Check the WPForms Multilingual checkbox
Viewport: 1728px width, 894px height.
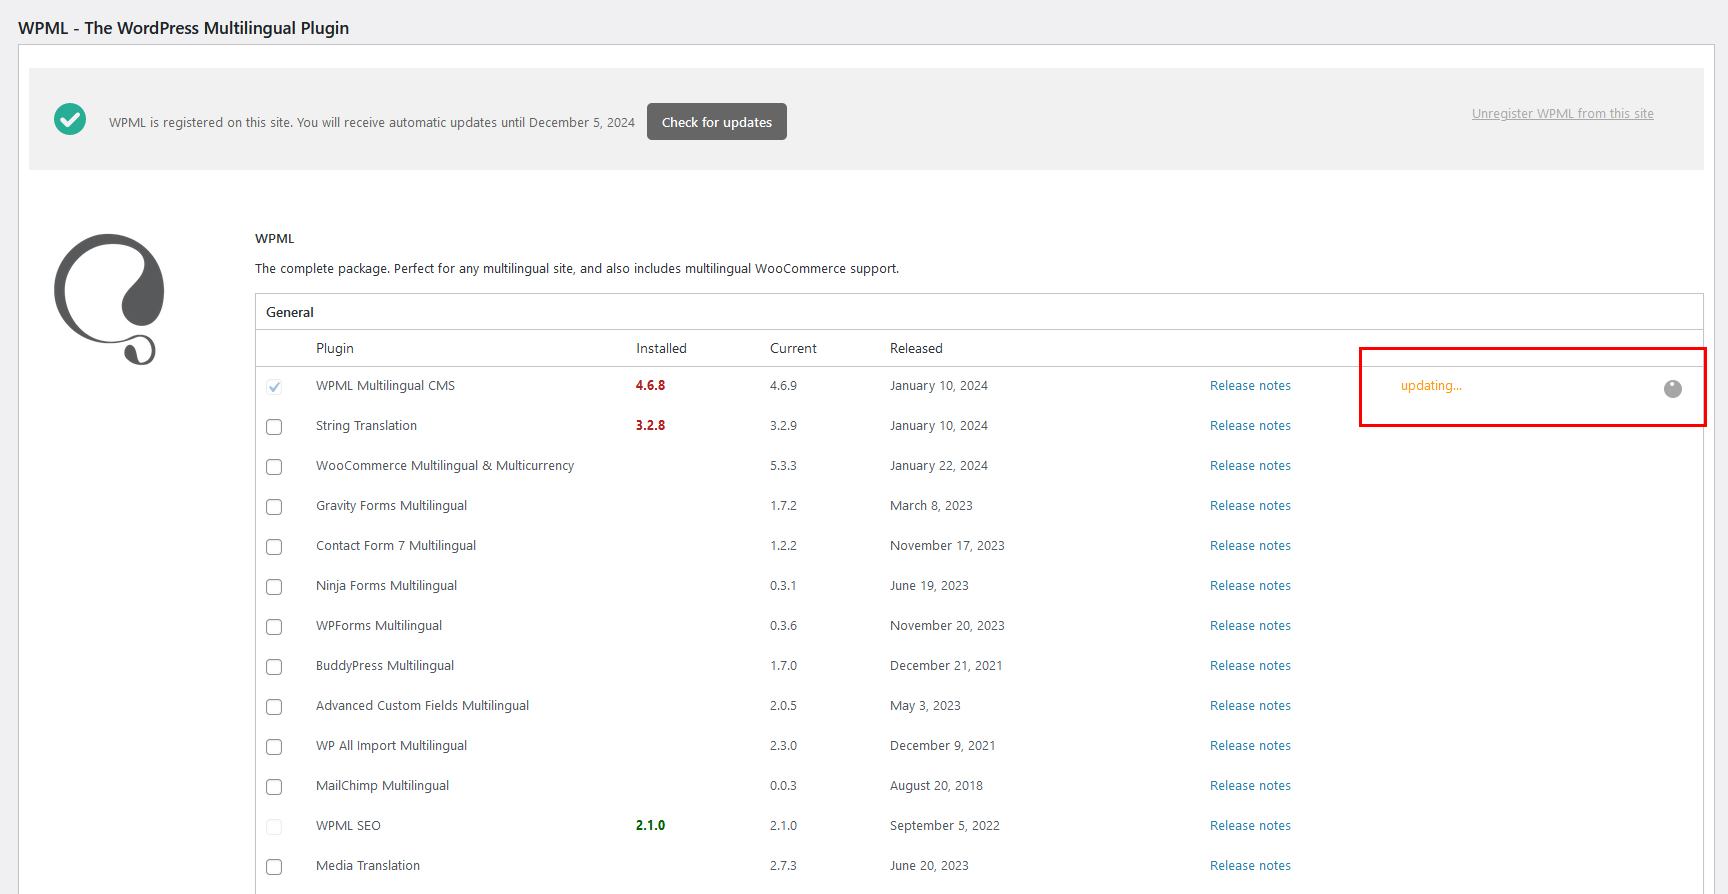[274, 627]
